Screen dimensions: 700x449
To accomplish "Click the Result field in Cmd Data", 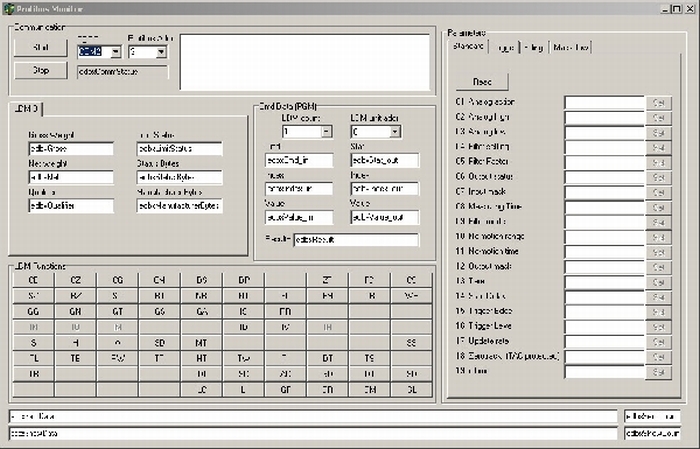I will (356, 240).
